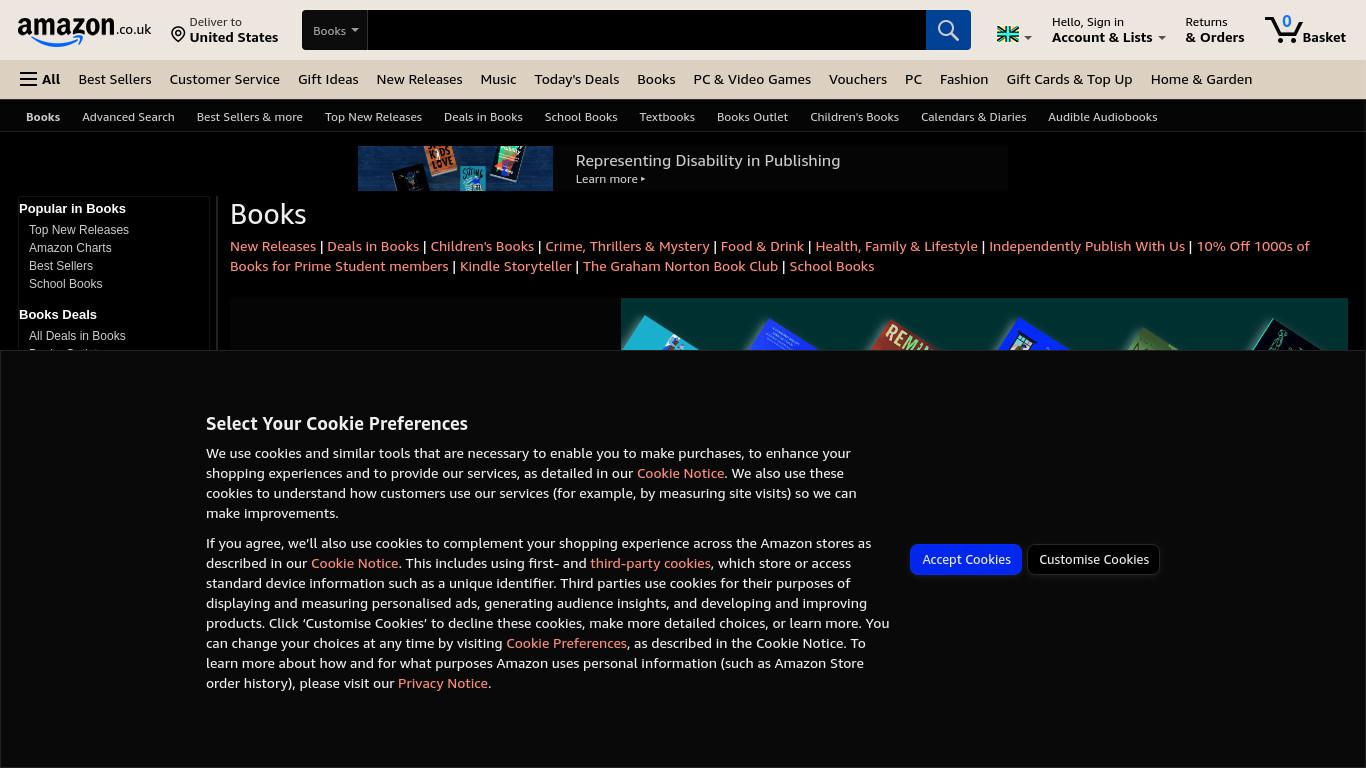Open Home & Garden

click(1201, 79)
